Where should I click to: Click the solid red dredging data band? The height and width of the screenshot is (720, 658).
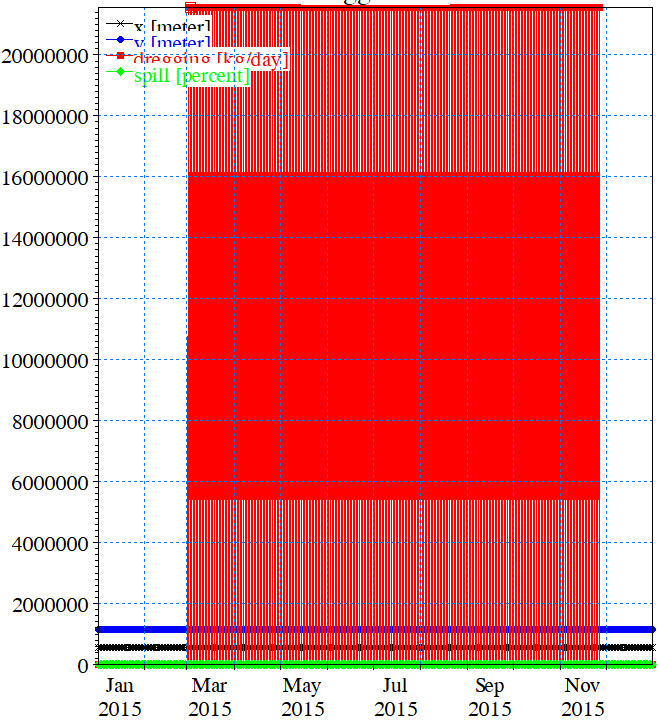click(392, 330)
